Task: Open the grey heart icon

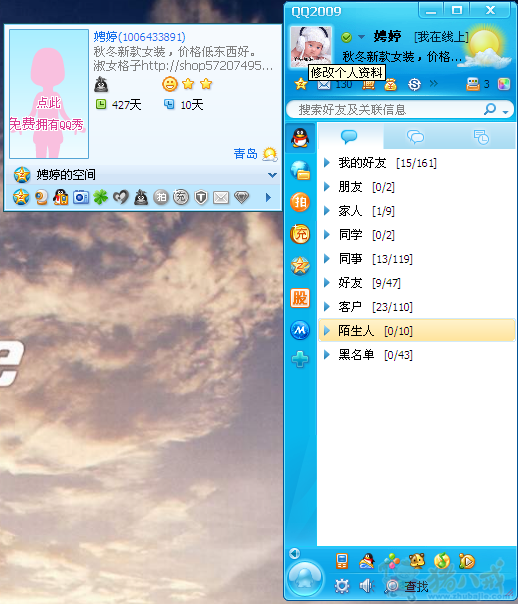Action: click(121, 197)
